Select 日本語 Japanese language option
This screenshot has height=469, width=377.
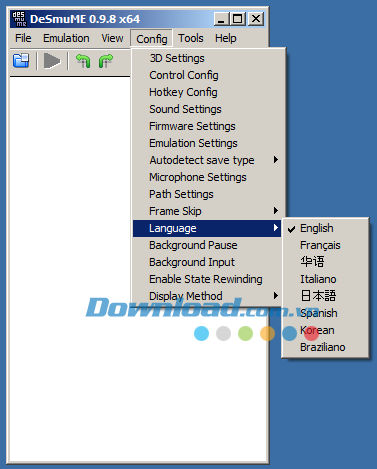(x=325, y=296)
